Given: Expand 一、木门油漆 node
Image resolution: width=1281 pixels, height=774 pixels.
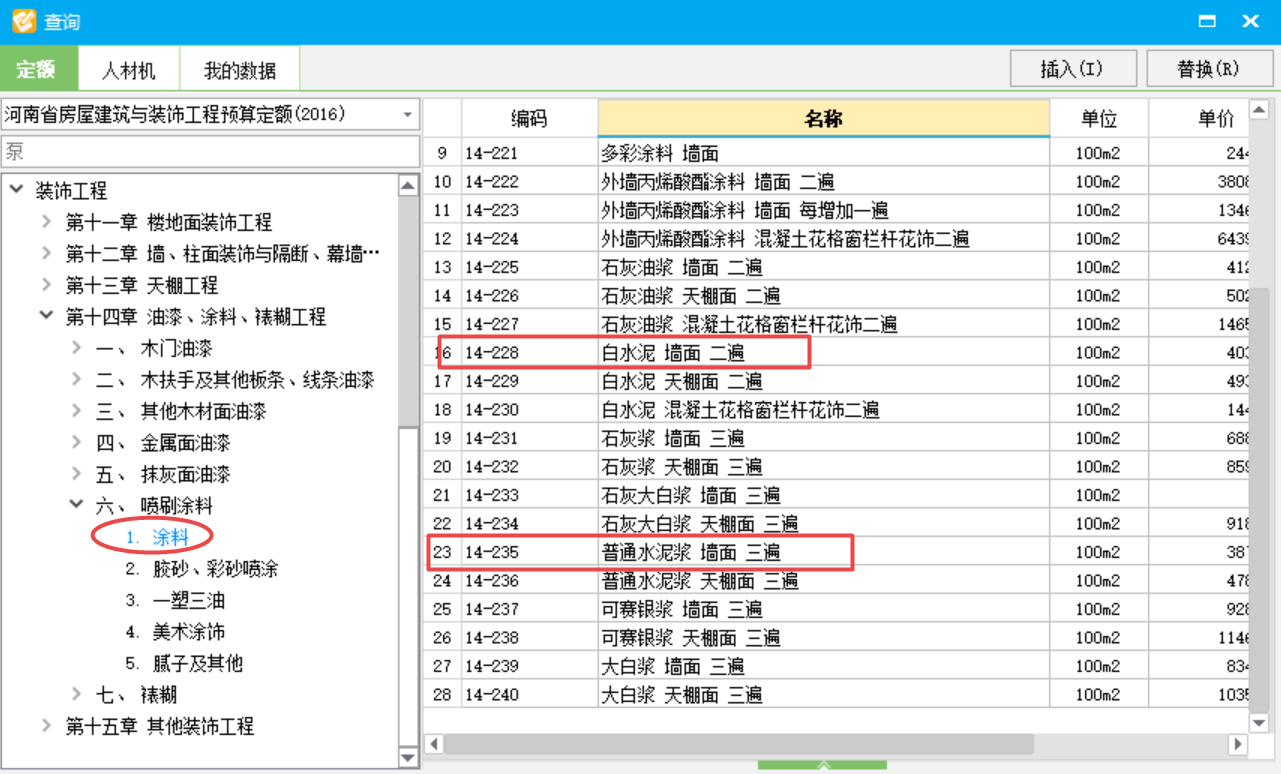Looking at the screenshot, I should pos(76,348).
